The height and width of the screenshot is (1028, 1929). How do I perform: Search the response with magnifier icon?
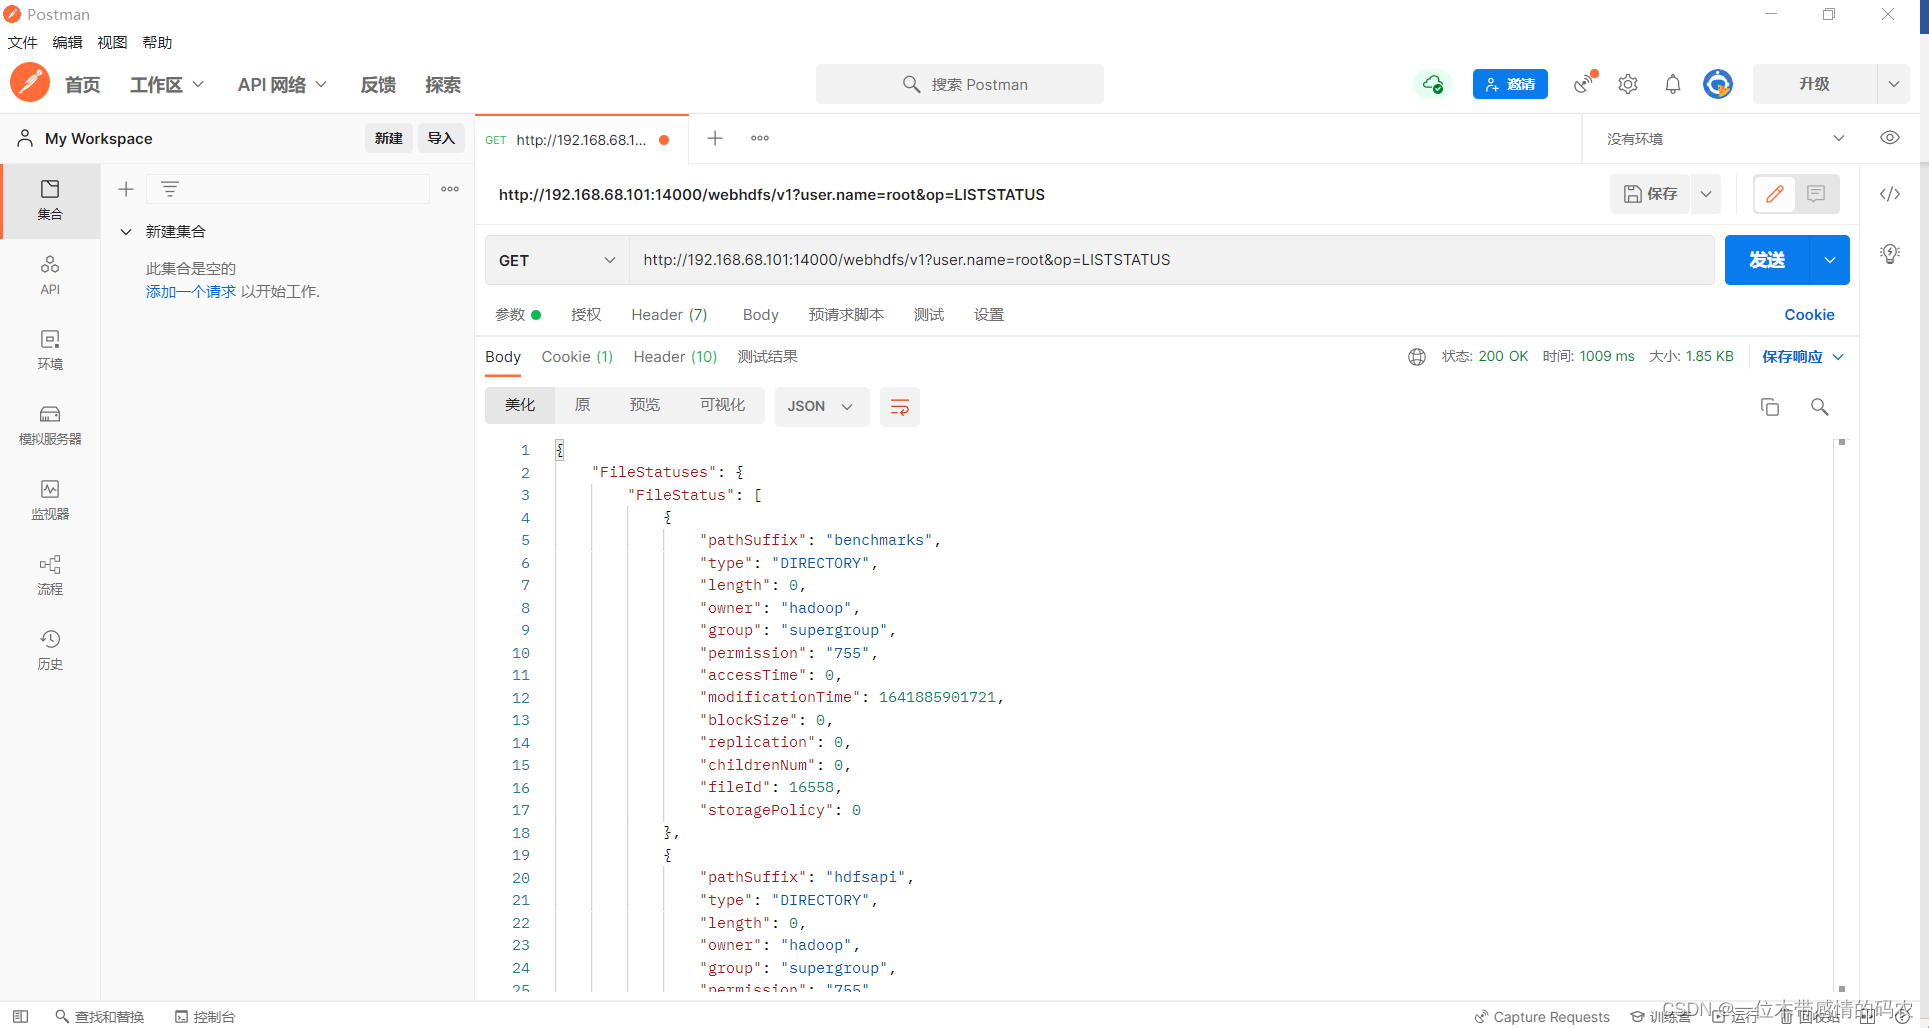coord(1819,407)
